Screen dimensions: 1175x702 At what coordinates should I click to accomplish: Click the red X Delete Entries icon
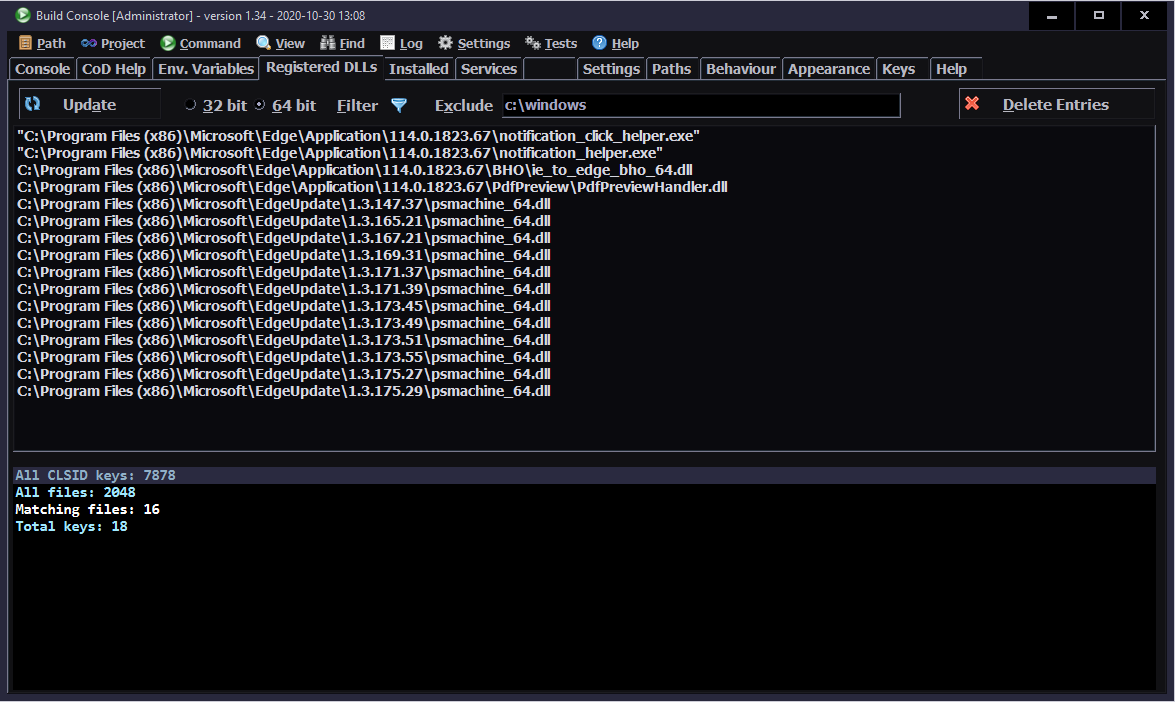(972, 103)
